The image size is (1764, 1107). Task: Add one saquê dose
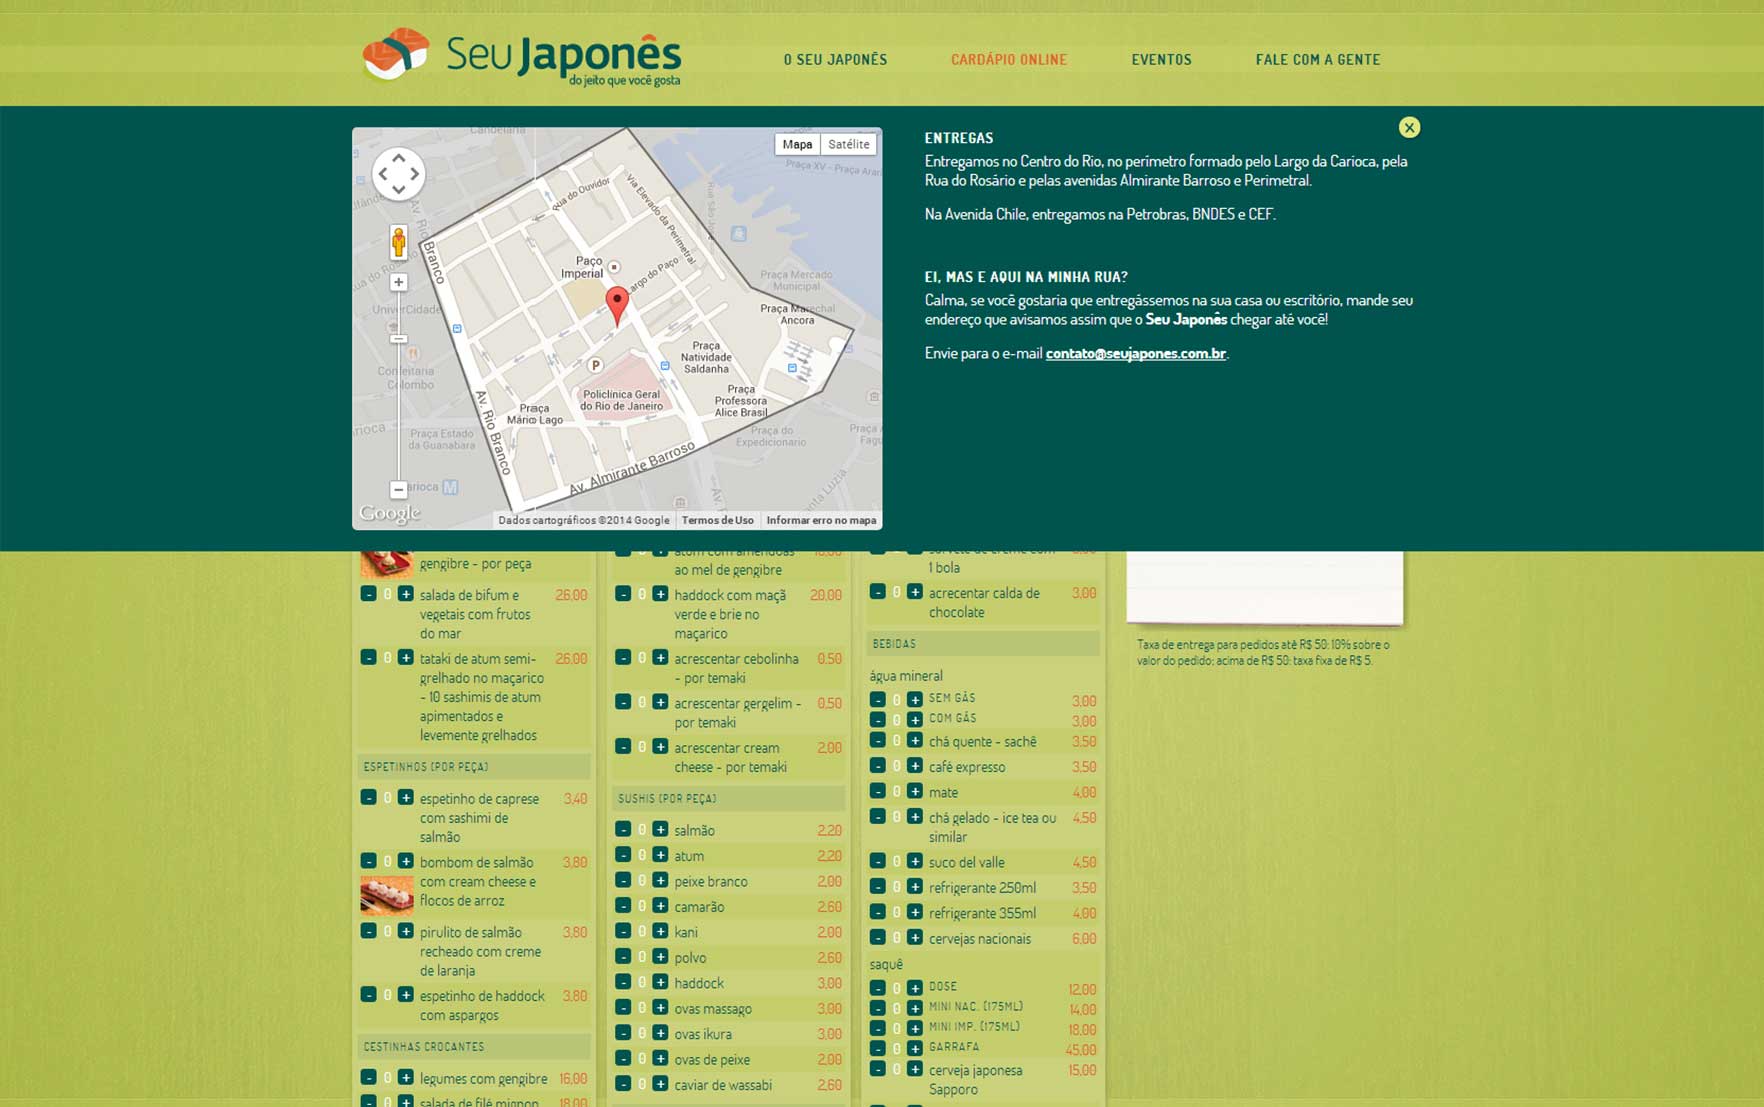coord(915,988)
